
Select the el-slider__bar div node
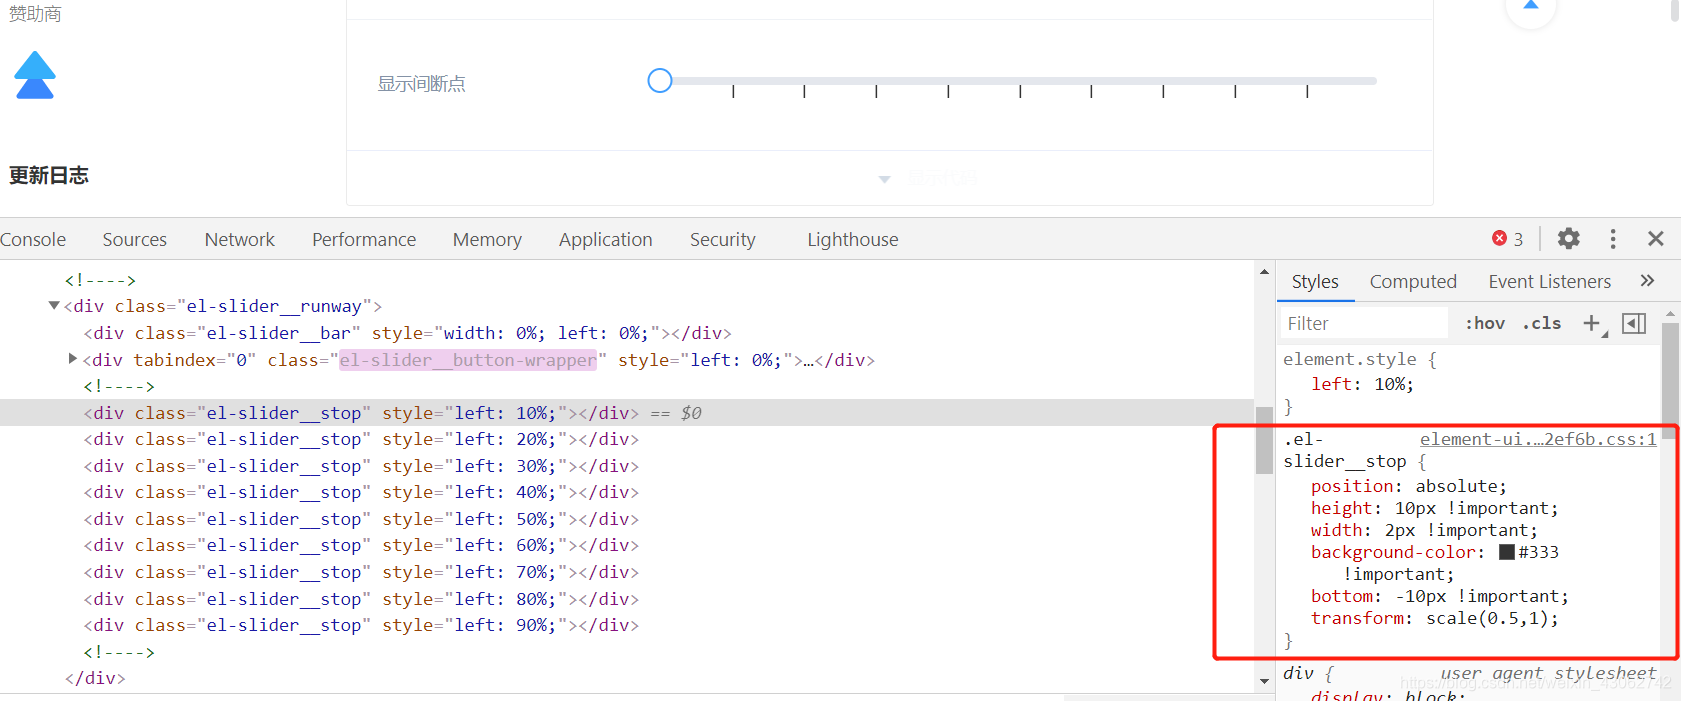click(x=408, y=333)
